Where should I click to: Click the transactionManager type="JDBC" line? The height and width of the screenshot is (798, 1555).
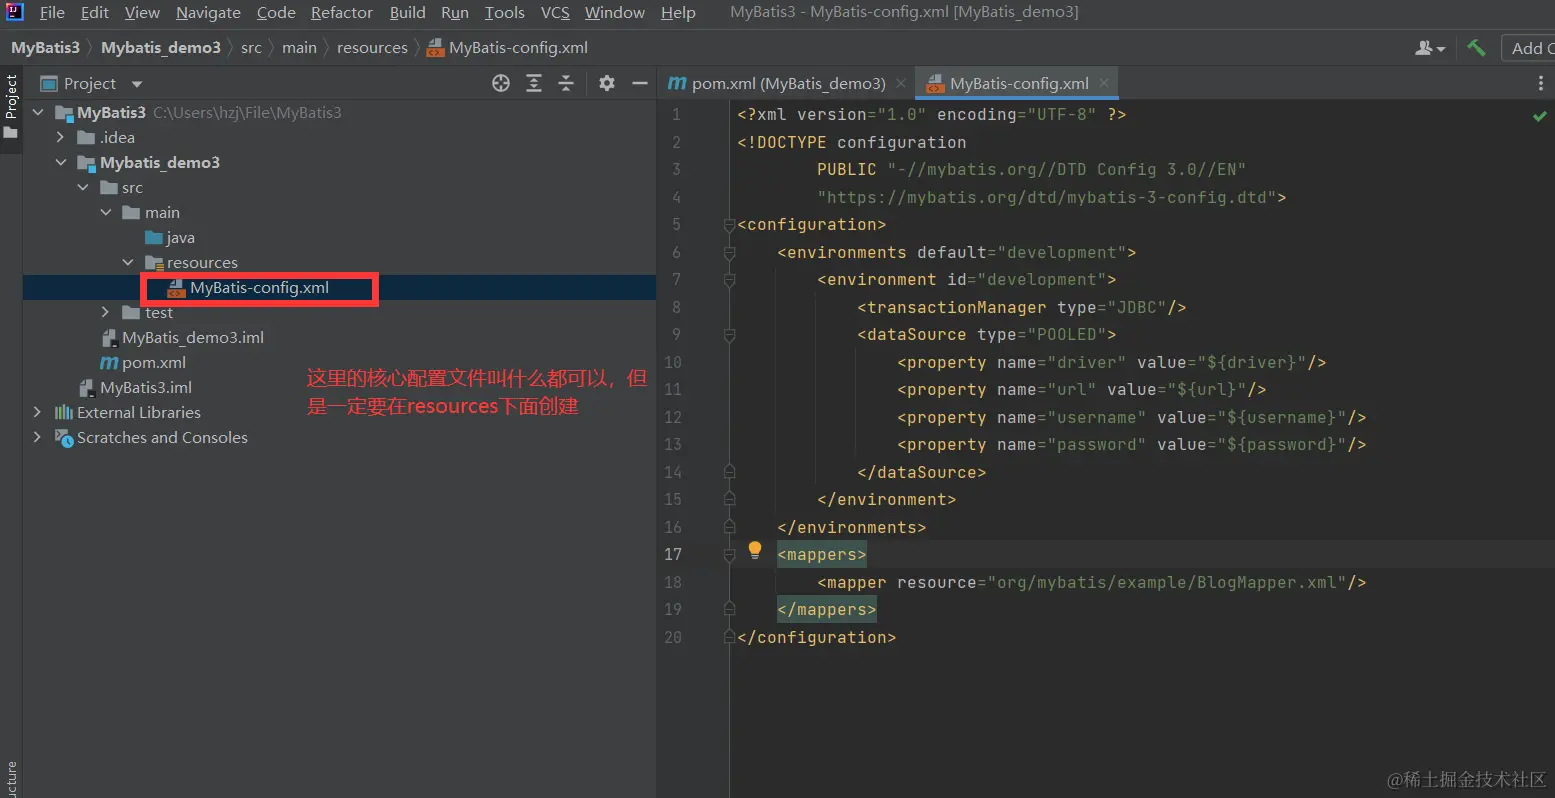click(1021, 307)
